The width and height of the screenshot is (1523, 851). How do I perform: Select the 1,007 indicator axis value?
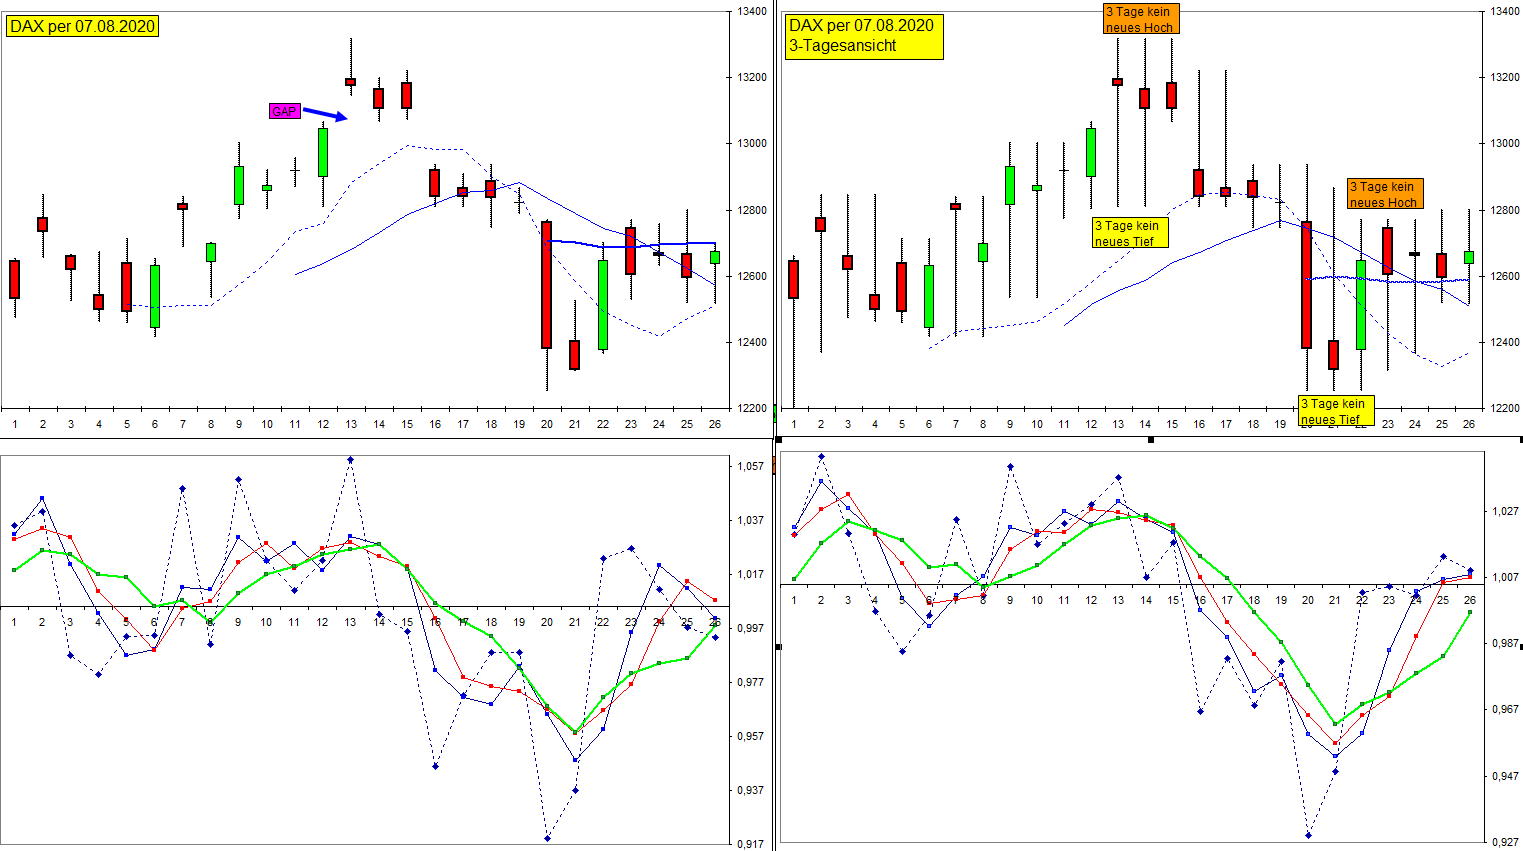[x=1506, y=578]
